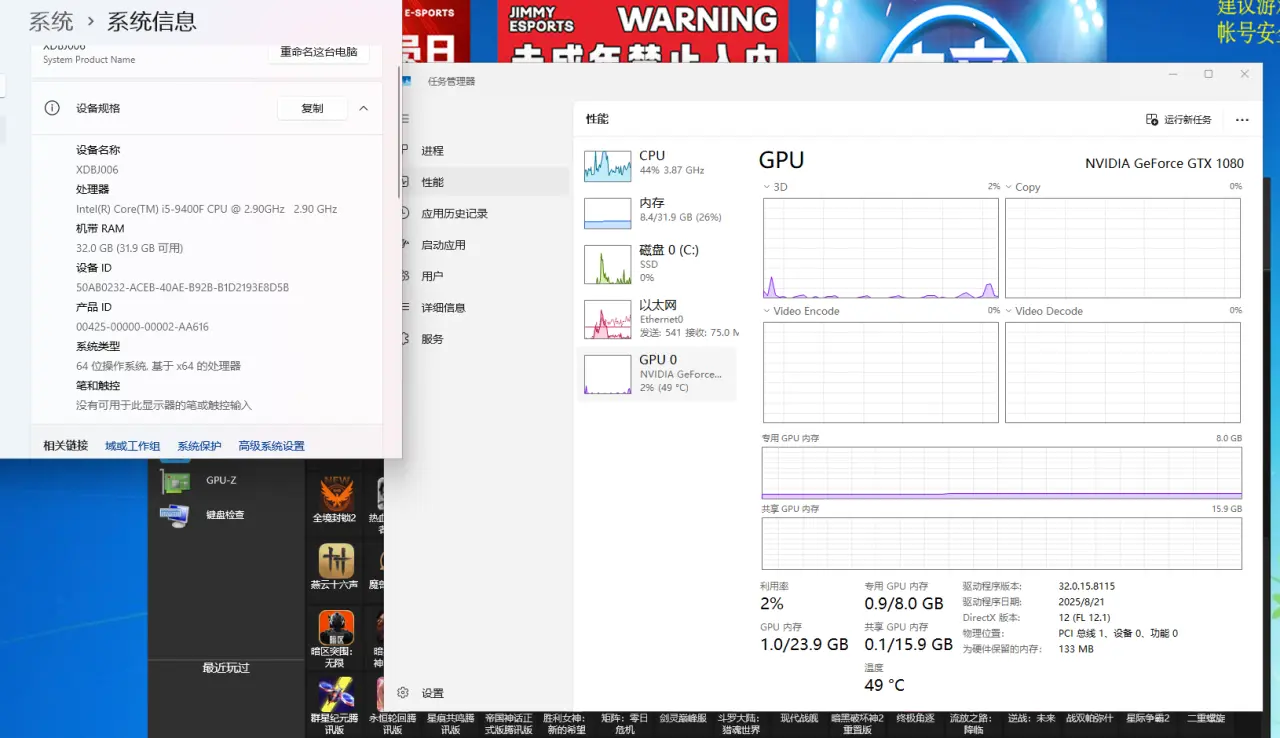Click the 重命名这台电脑 button
Image resolution: width=1280 pixels, height=738 pixels.
(318, 52)
